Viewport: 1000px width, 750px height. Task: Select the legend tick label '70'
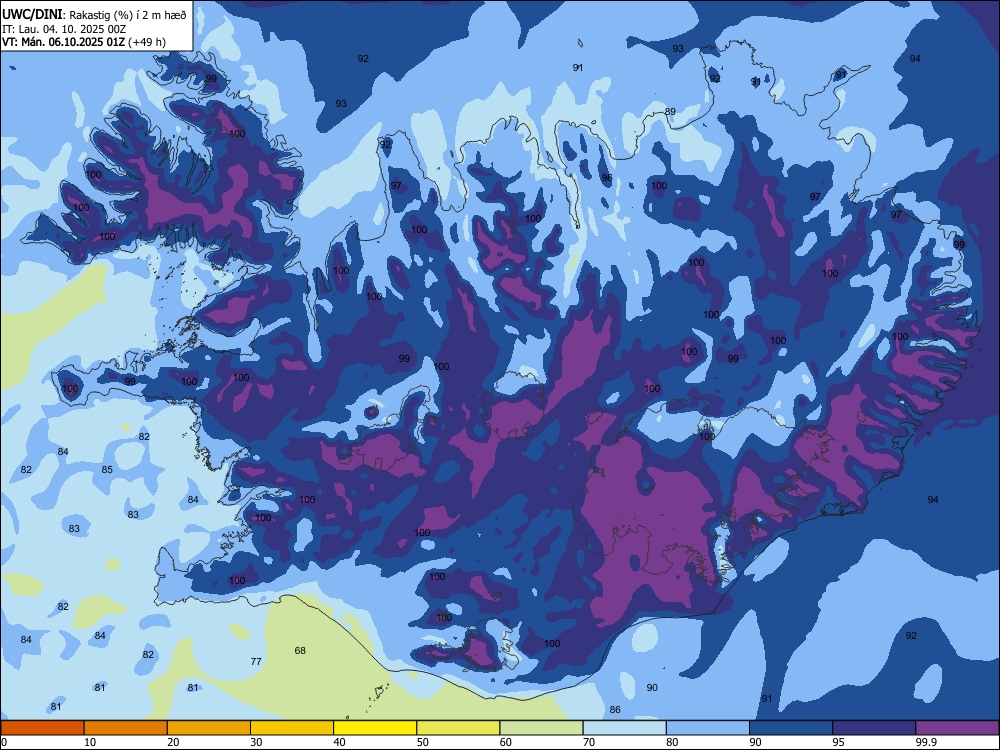pos(589,742)
